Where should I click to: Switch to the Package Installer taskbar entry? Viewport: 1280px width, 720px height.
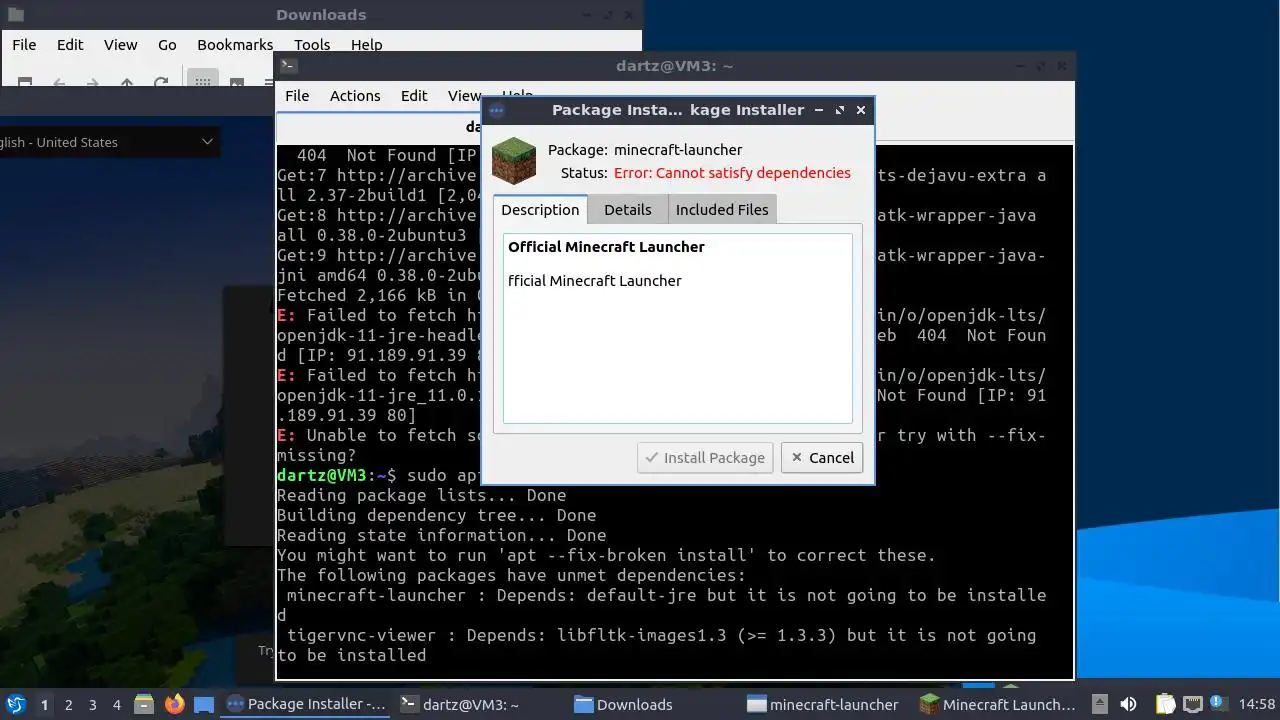tap(306, 704)
